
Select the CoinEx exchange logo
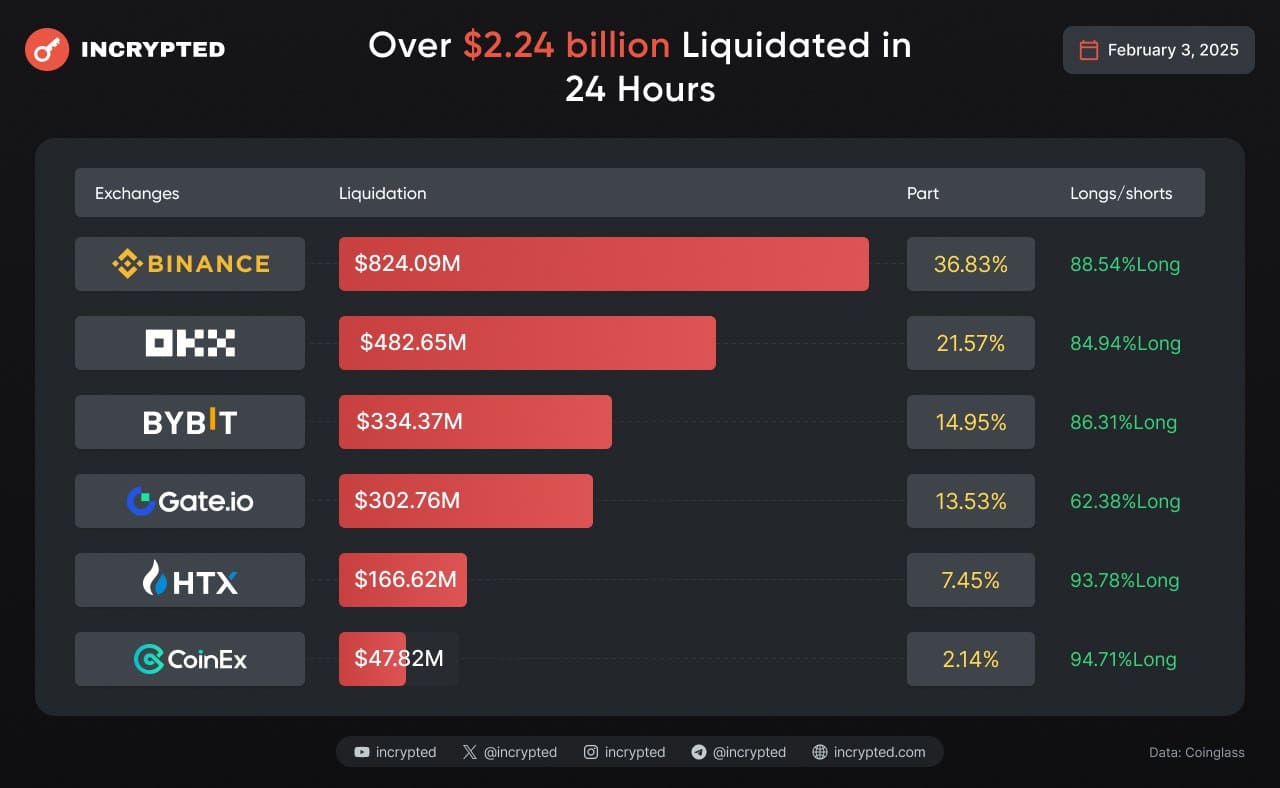[190, 659]
